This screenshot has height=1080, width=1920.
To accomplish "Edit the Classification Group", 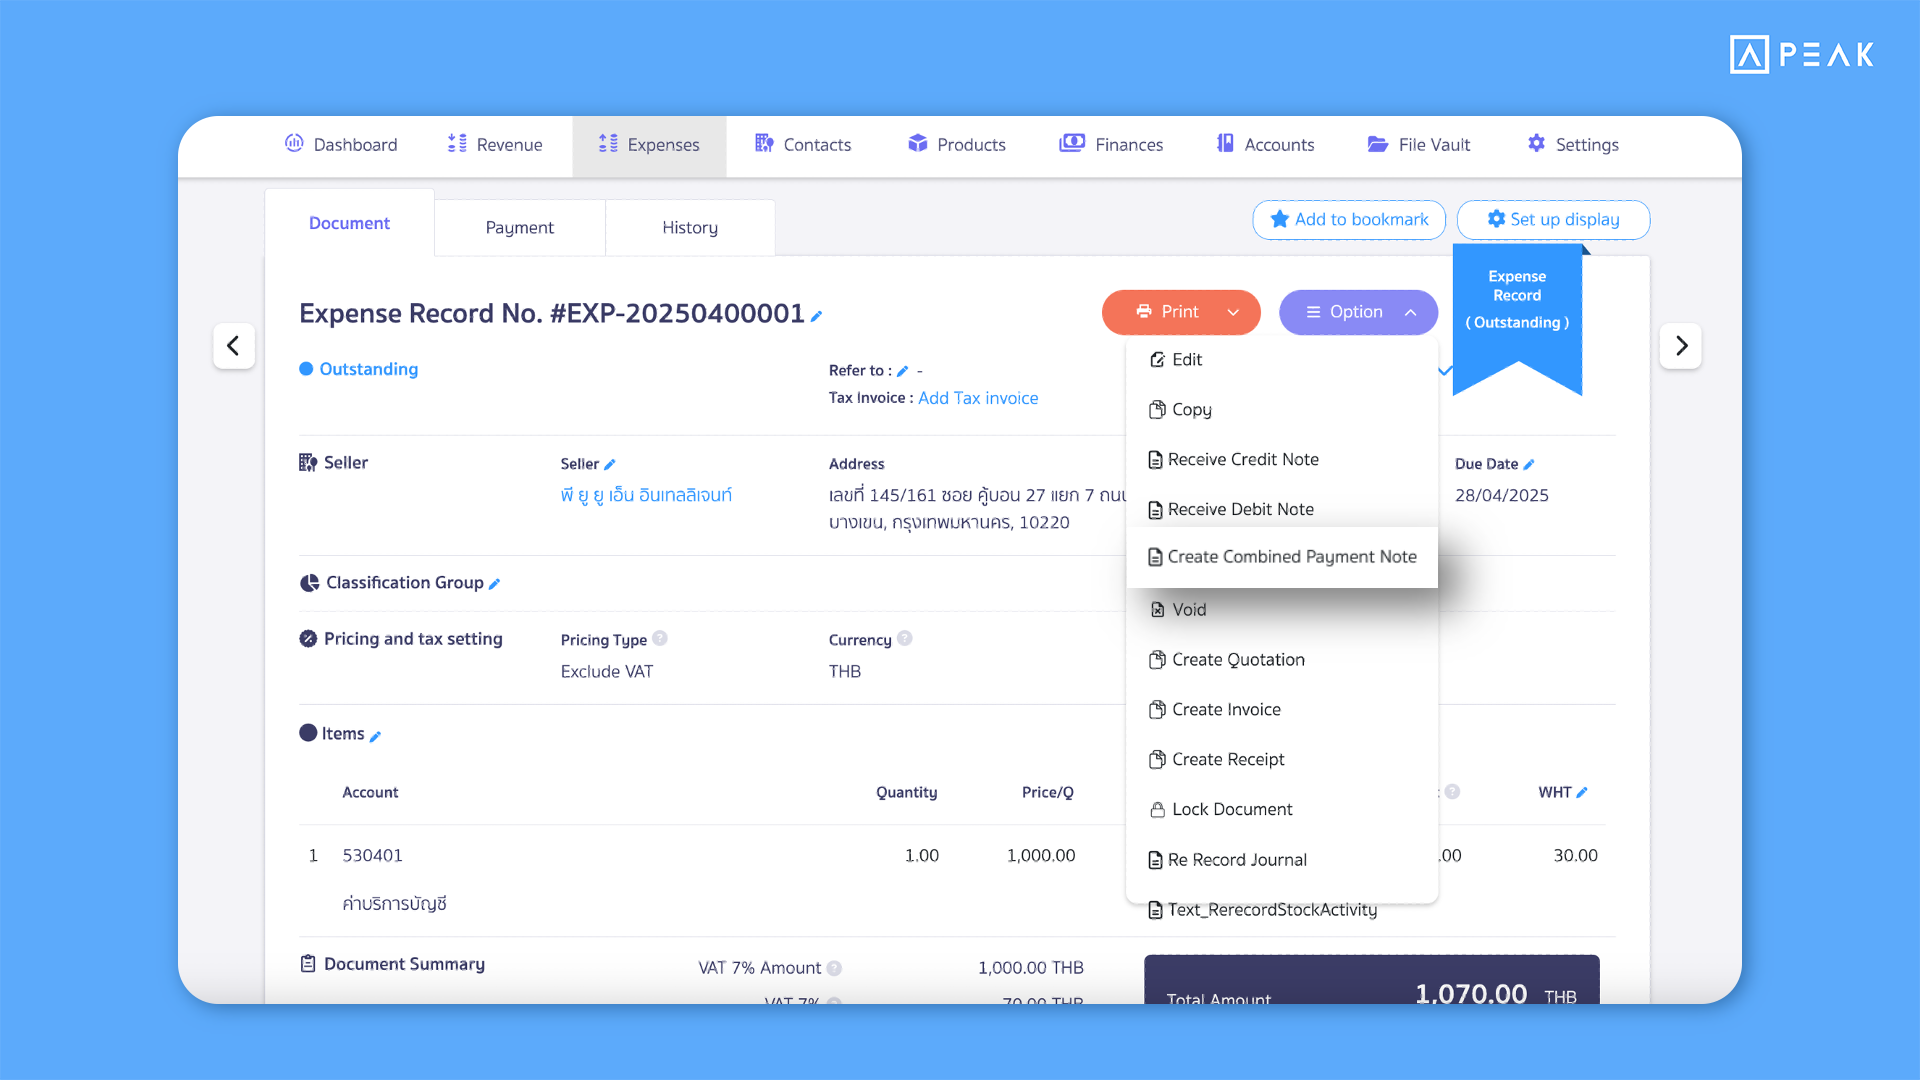I will click(493, 583).
